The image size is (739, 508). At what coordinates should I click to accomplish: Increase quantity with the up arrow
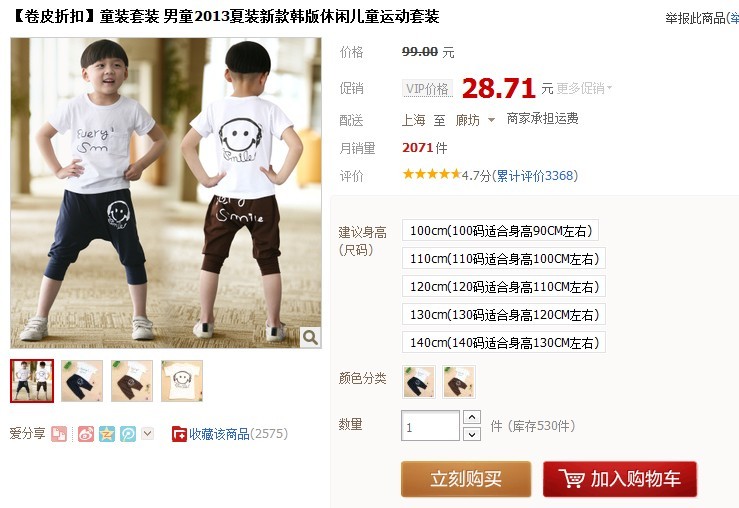tap(472, 417)
